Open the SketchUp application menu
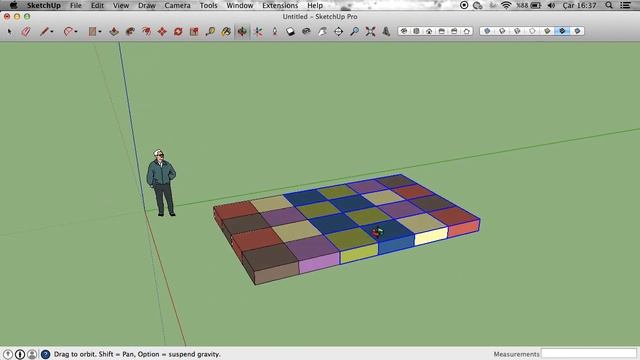 (x=44, y=5)
